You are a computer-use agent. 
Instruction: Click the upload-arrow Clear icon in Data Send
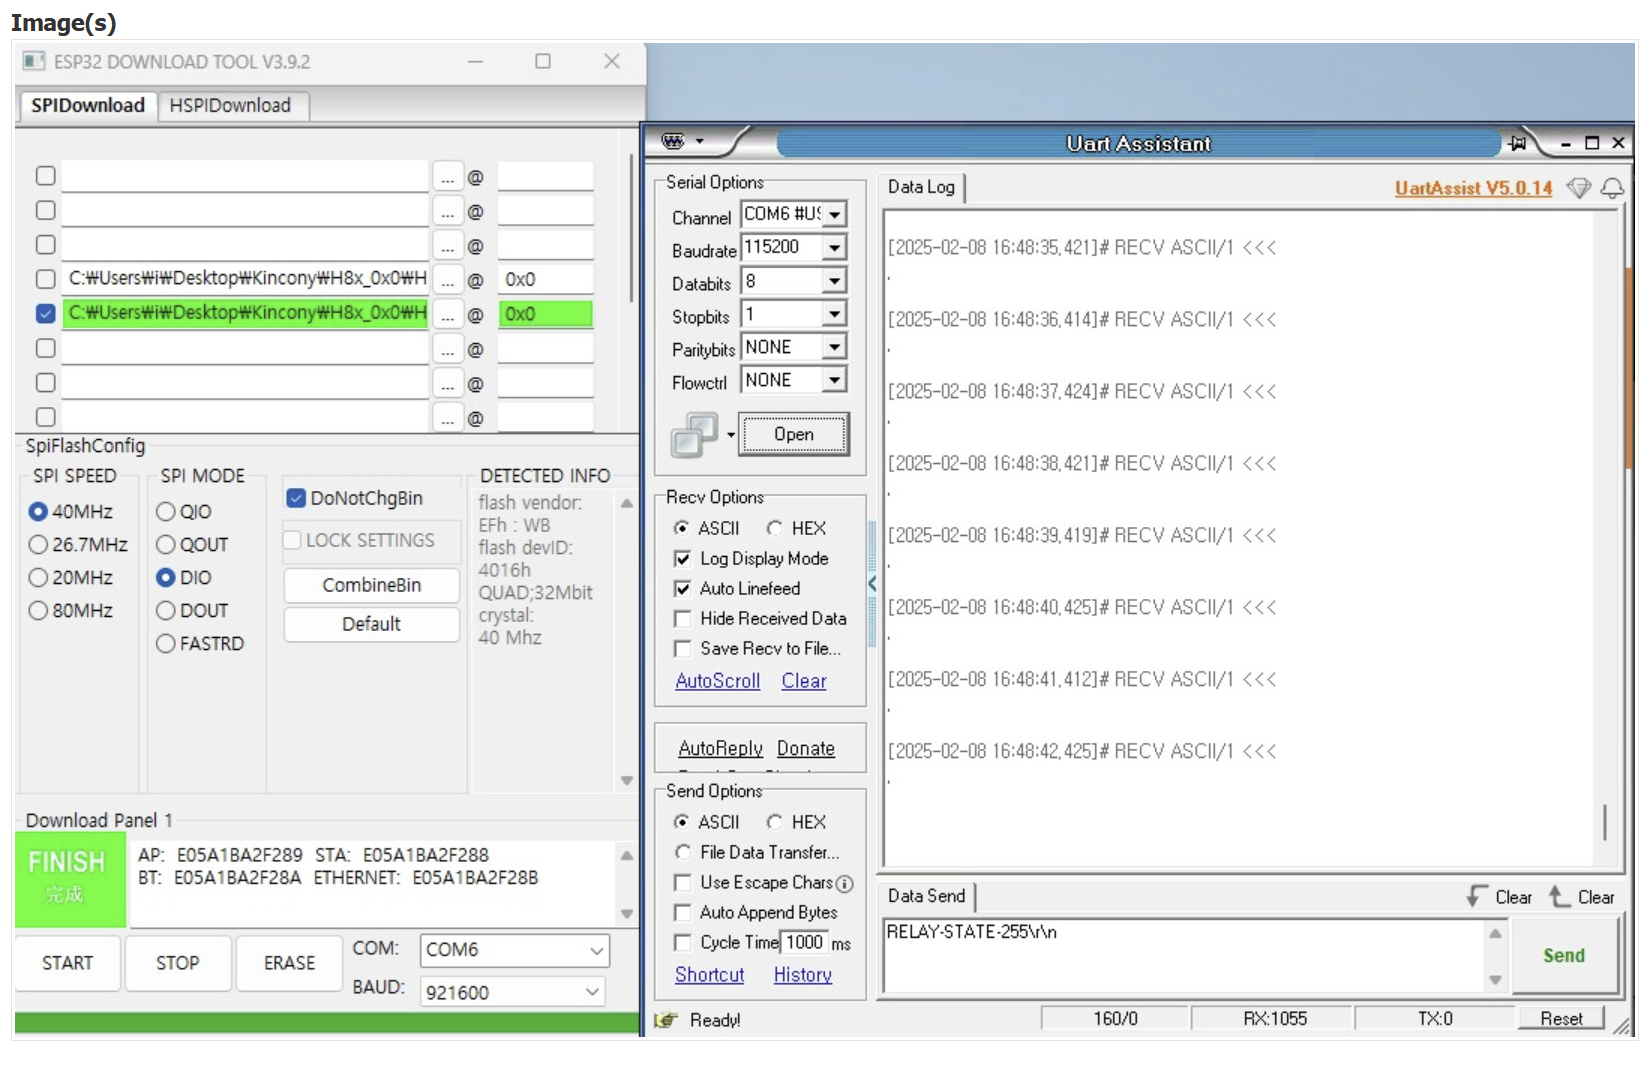tap(1559, 896)
